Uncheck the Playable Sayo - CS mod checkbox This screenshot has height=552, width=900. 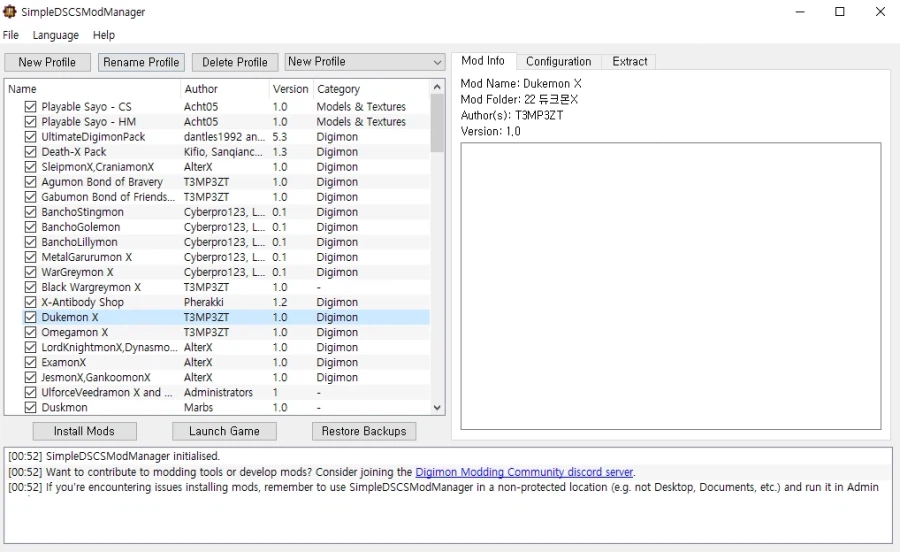point(30,107)
